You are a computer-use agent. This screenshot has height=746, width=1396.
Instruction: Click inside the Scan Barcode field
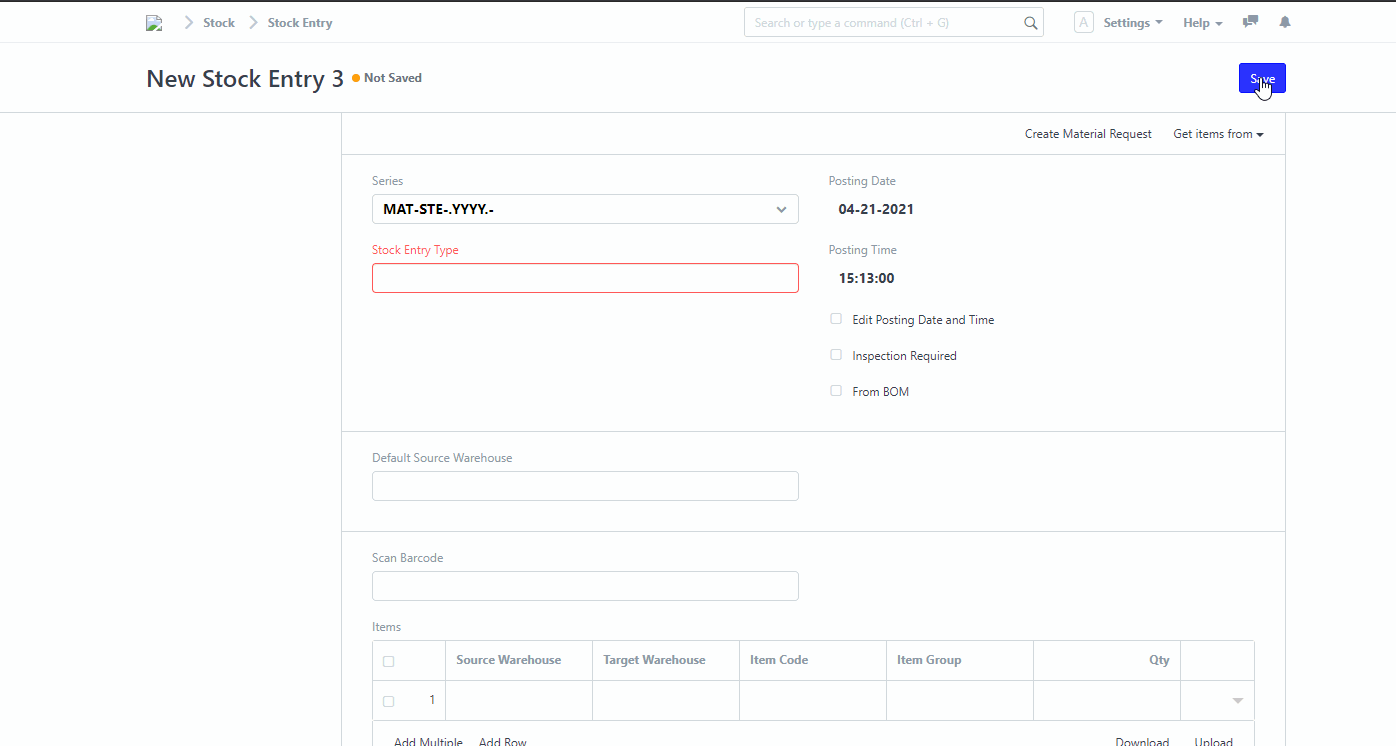pyautogui.click(x=585, y=586)
